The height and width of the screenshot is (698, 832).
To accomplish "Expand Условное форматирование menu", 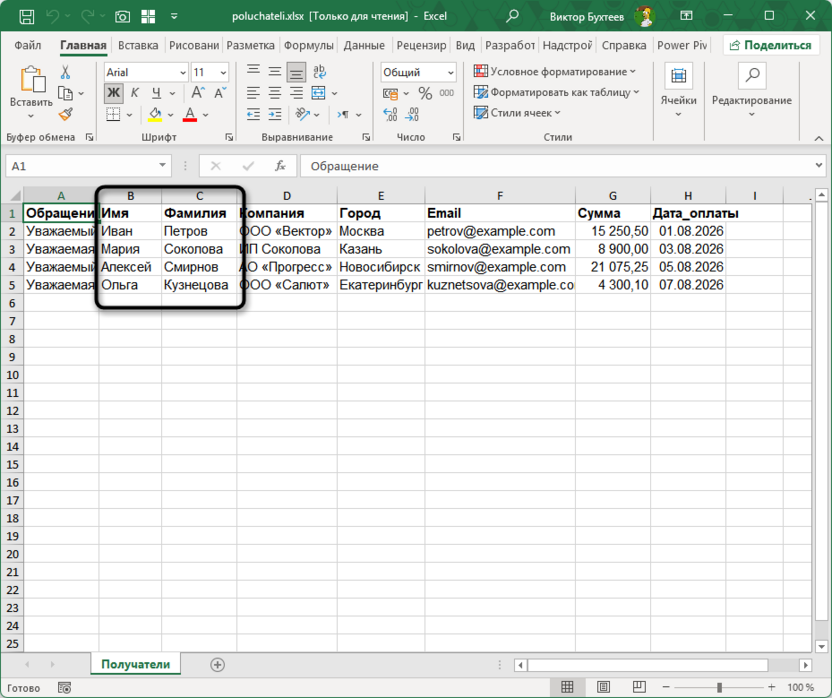I will pyautogui.click(x=554, y=72).
